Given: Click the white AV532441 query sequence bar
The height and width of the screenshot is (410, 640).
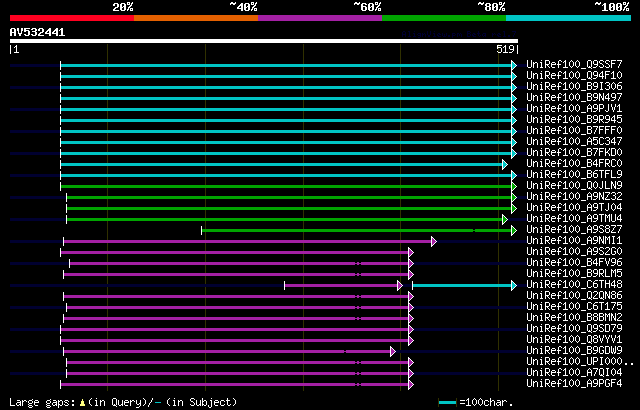Looking at the screenshot, I should tap(264, 41).
